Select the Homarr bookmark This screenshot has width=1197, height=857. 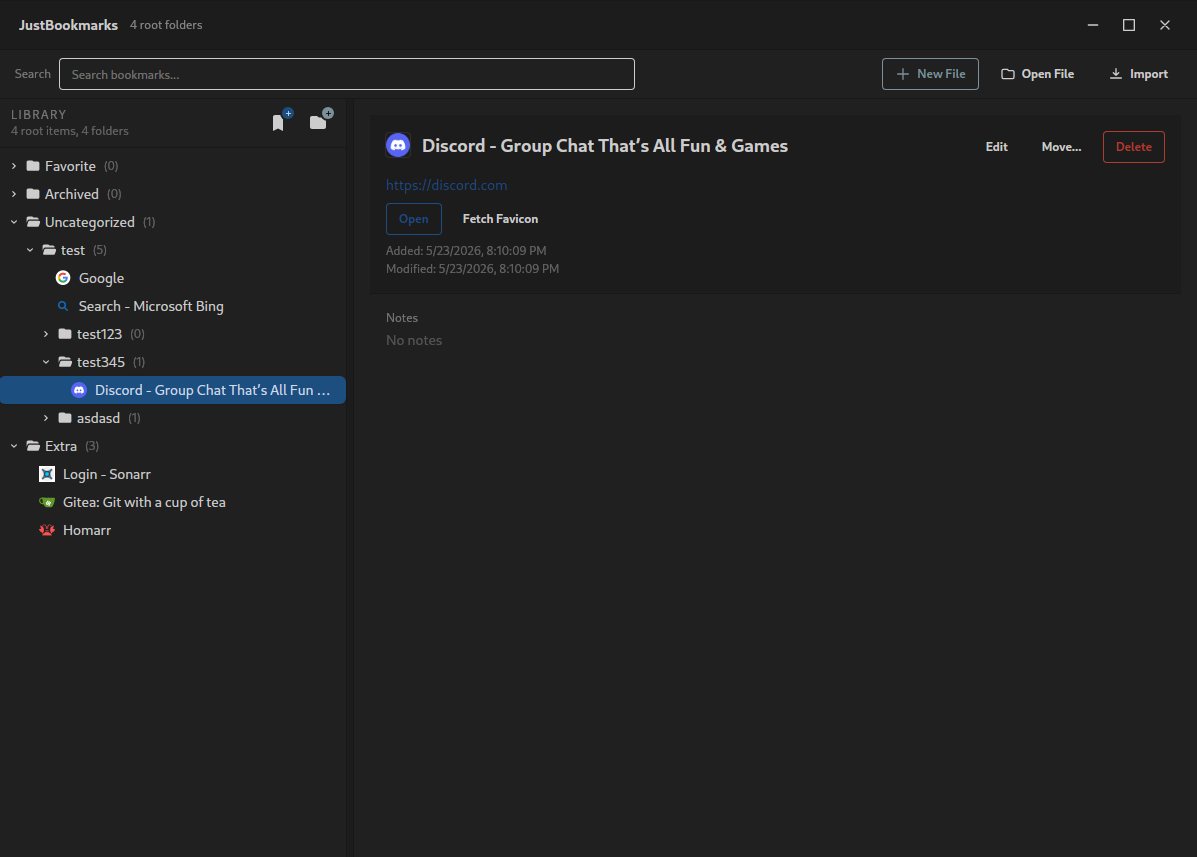point(87,530)
